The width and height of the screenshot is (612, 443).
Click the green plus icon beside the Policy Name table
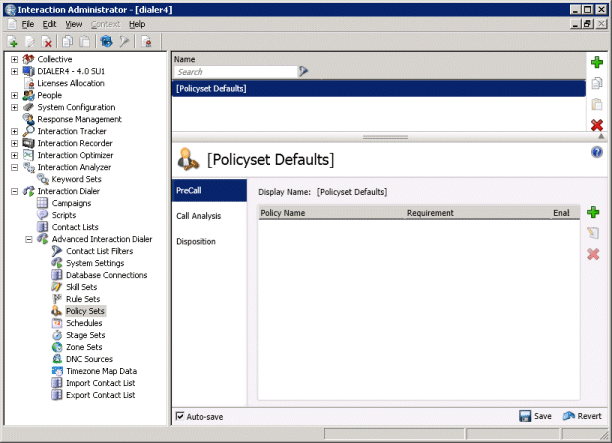593,213
